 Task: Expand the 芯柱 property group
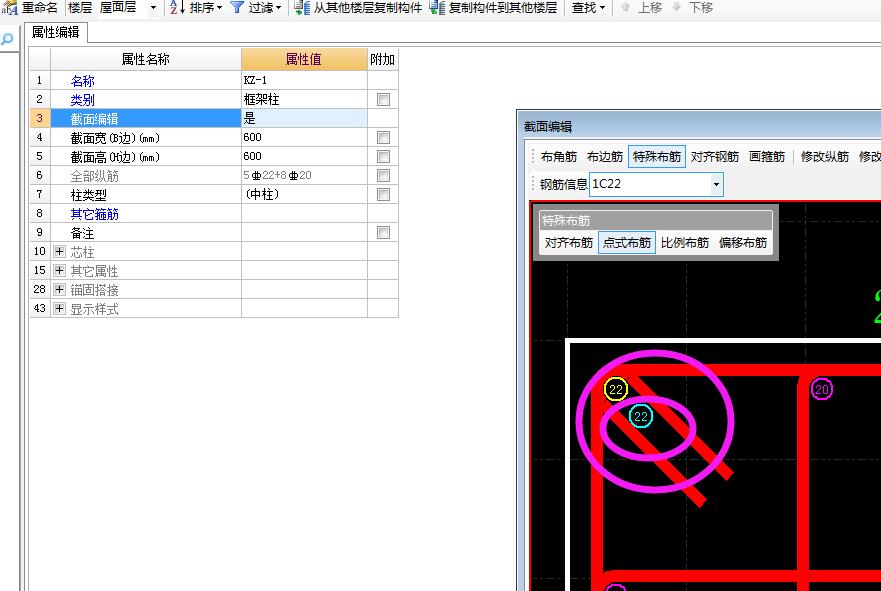(60, 251)
